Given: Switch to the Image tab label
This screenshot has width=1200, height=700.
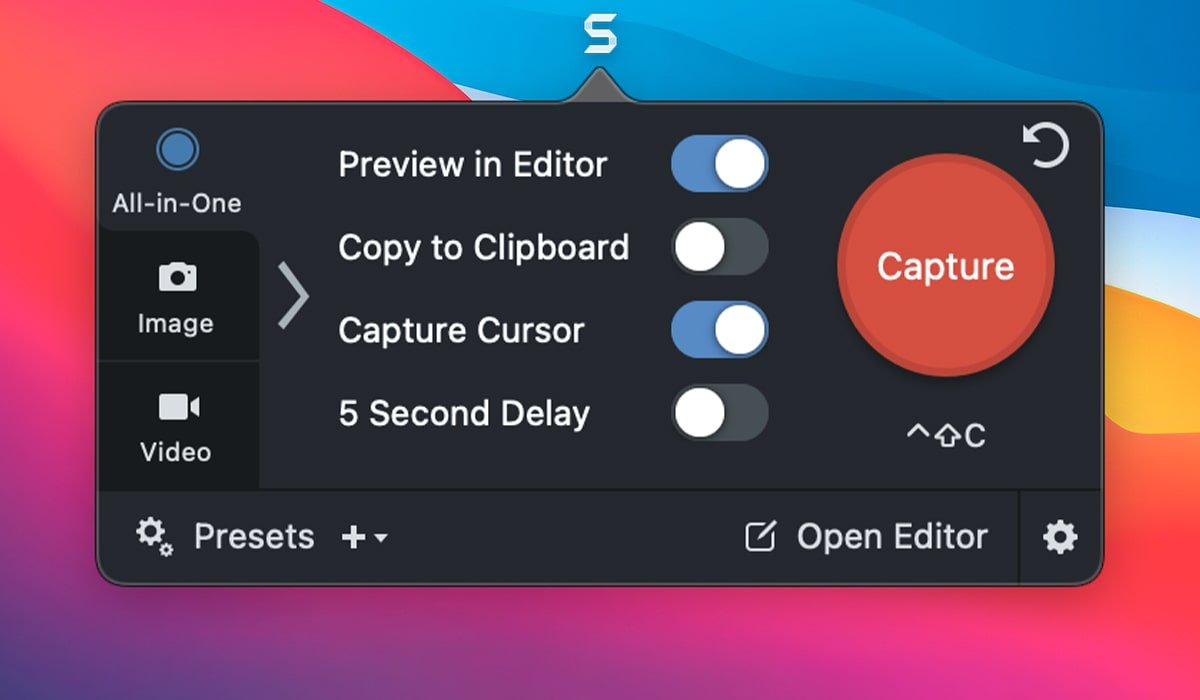Looking at the screenshot, I should (176, 324).
